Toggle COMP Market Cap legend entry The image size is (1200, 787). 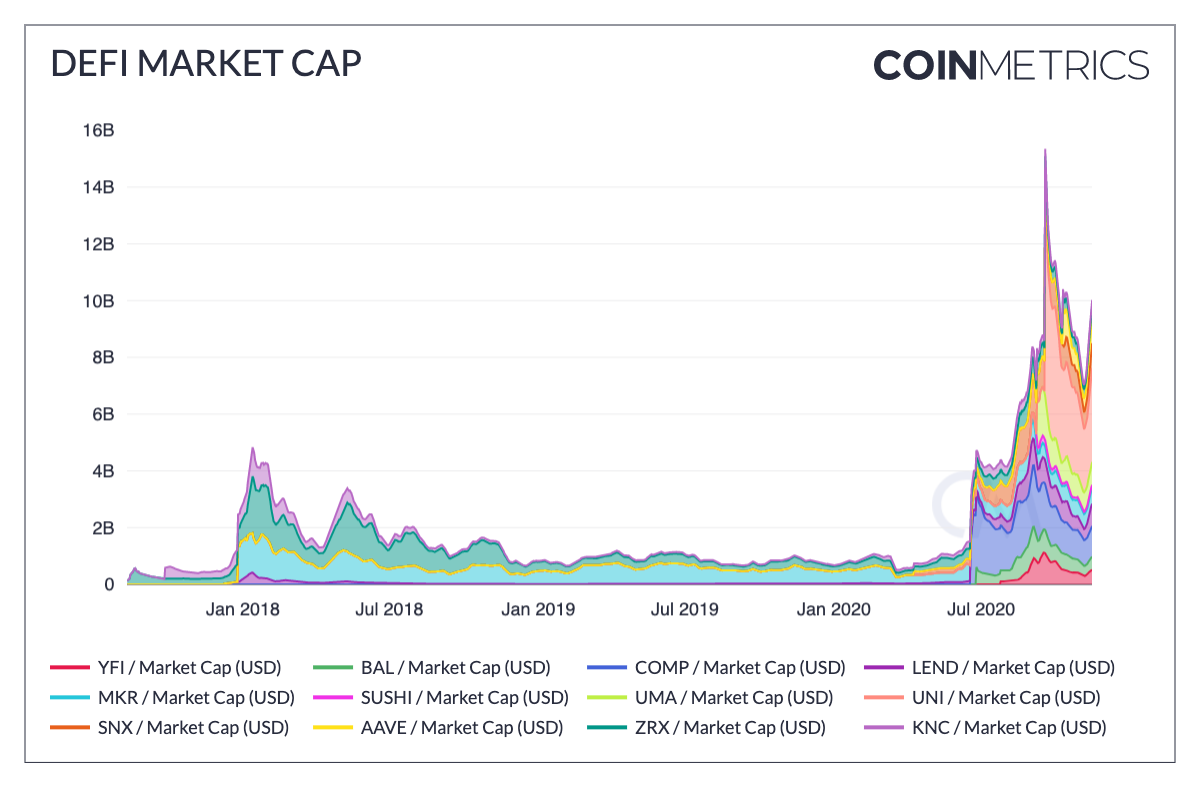pos(726,667)
